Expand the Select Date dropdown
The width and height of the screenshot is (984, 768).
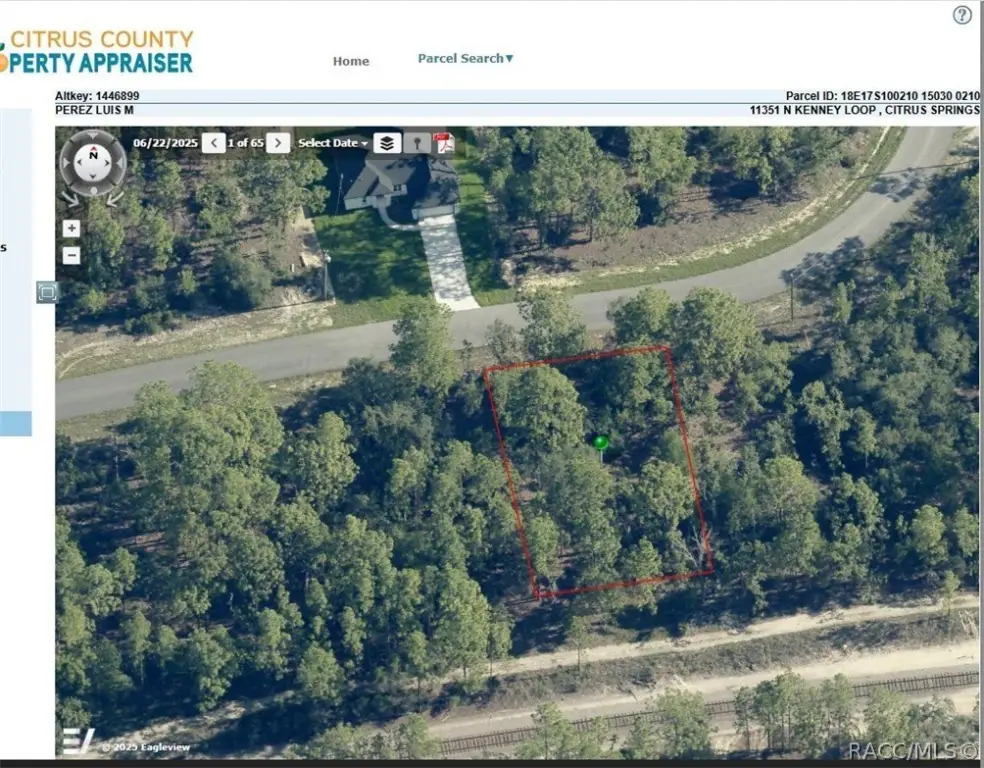[x=333, y=143]
